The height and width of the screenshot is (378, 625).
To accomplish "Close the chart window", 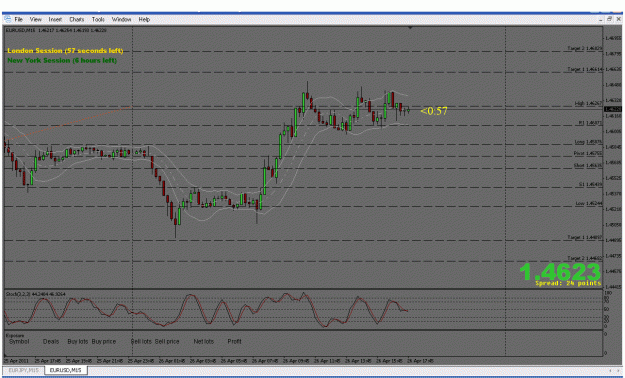I will (619, 19).
